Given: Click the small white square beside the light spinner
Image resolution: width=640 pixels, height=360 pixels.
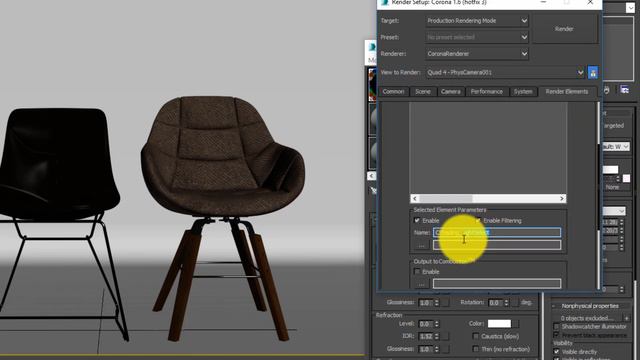Looking at the screenshot, I should click(627, 178).
